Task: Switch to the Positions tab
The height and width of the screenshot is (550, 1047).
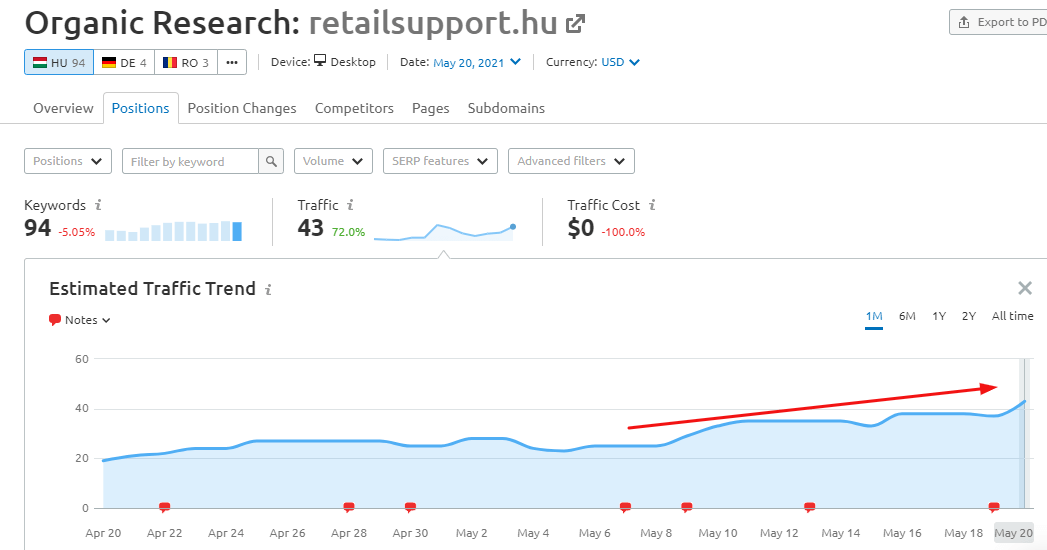Action: pos(140,108)
